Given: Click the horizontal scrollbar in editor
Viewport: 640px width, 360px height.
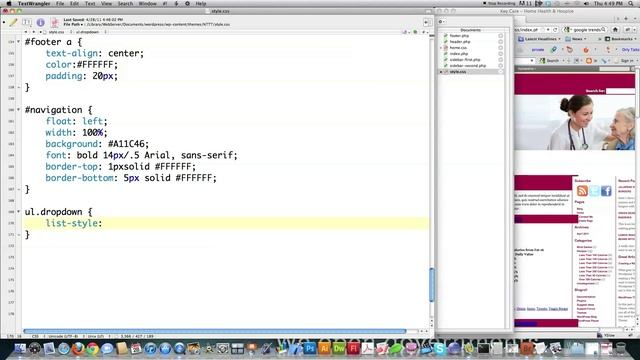Looking at the screenshot, I should click(215, 331).
